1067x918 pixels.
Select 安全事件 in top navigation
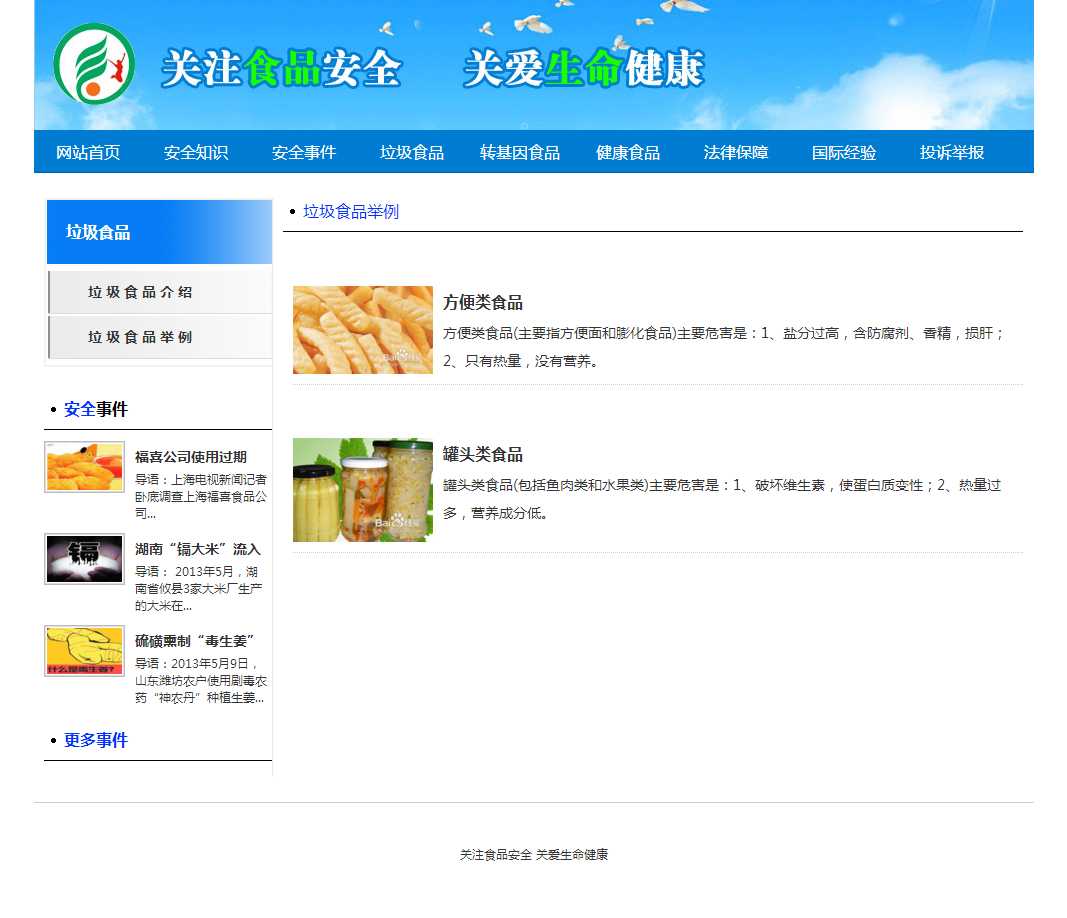click(304, 153)
